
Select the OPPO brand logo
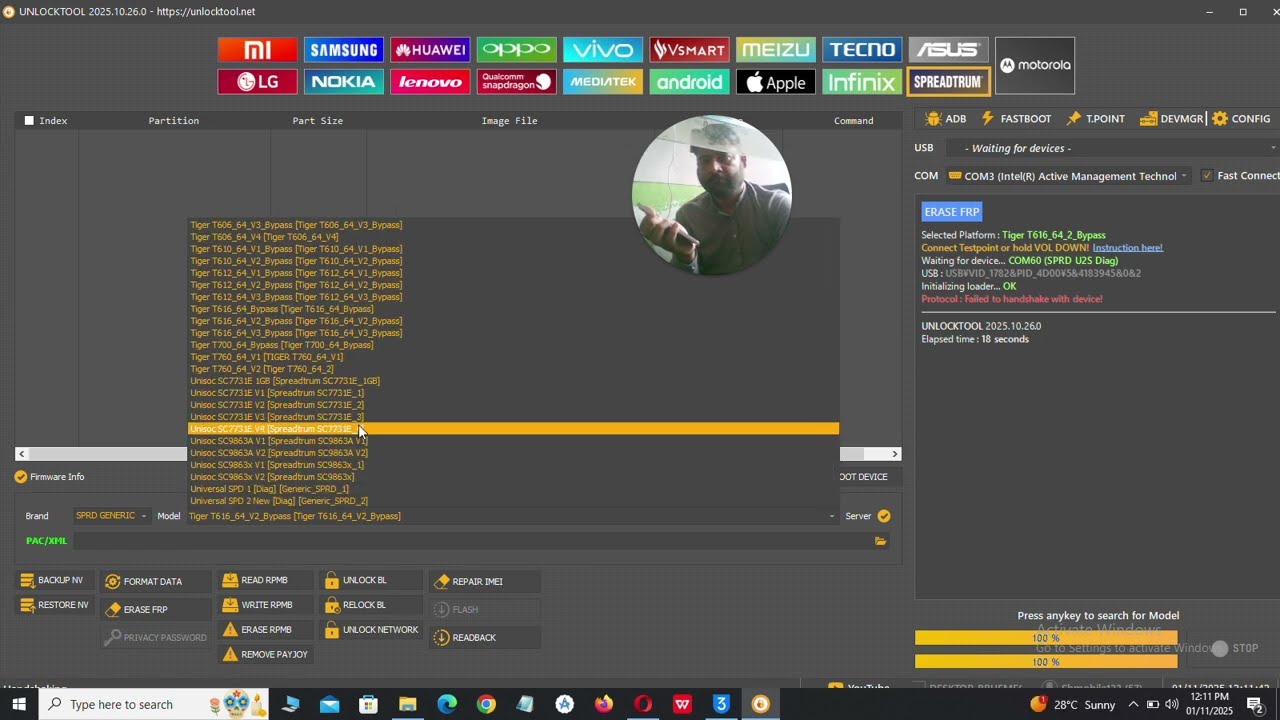click(x=516, y=50)
